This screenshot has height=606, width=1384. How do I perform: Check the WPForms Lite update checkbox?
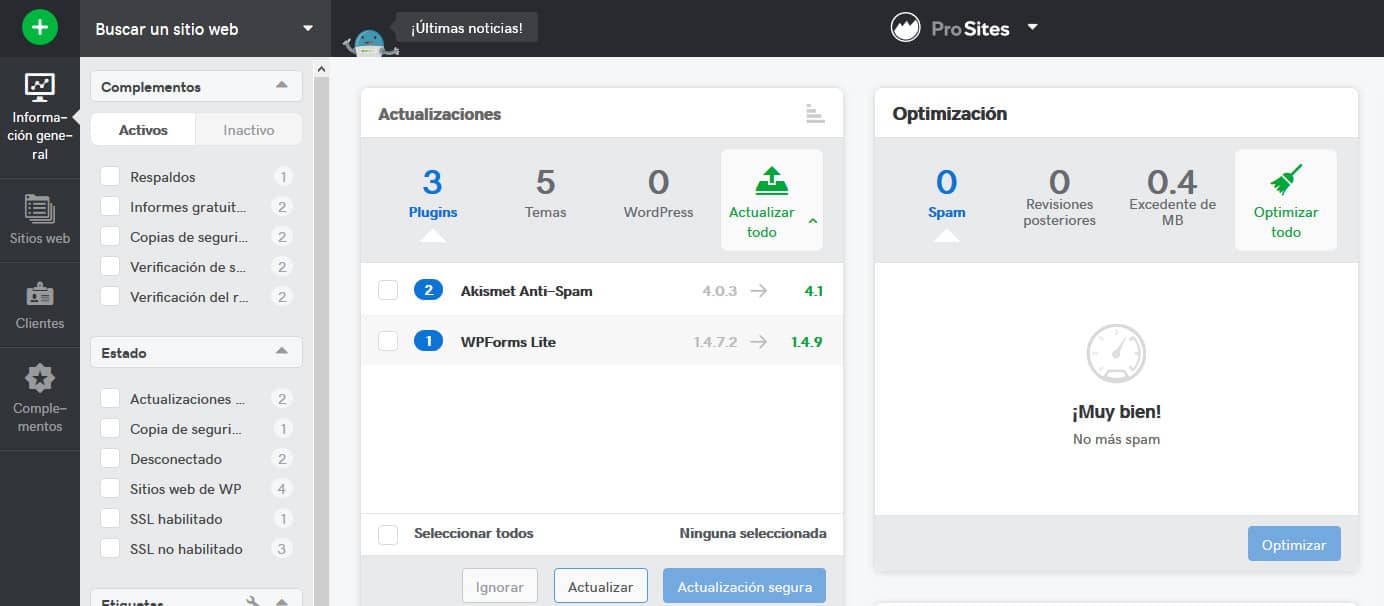point(388,341)
